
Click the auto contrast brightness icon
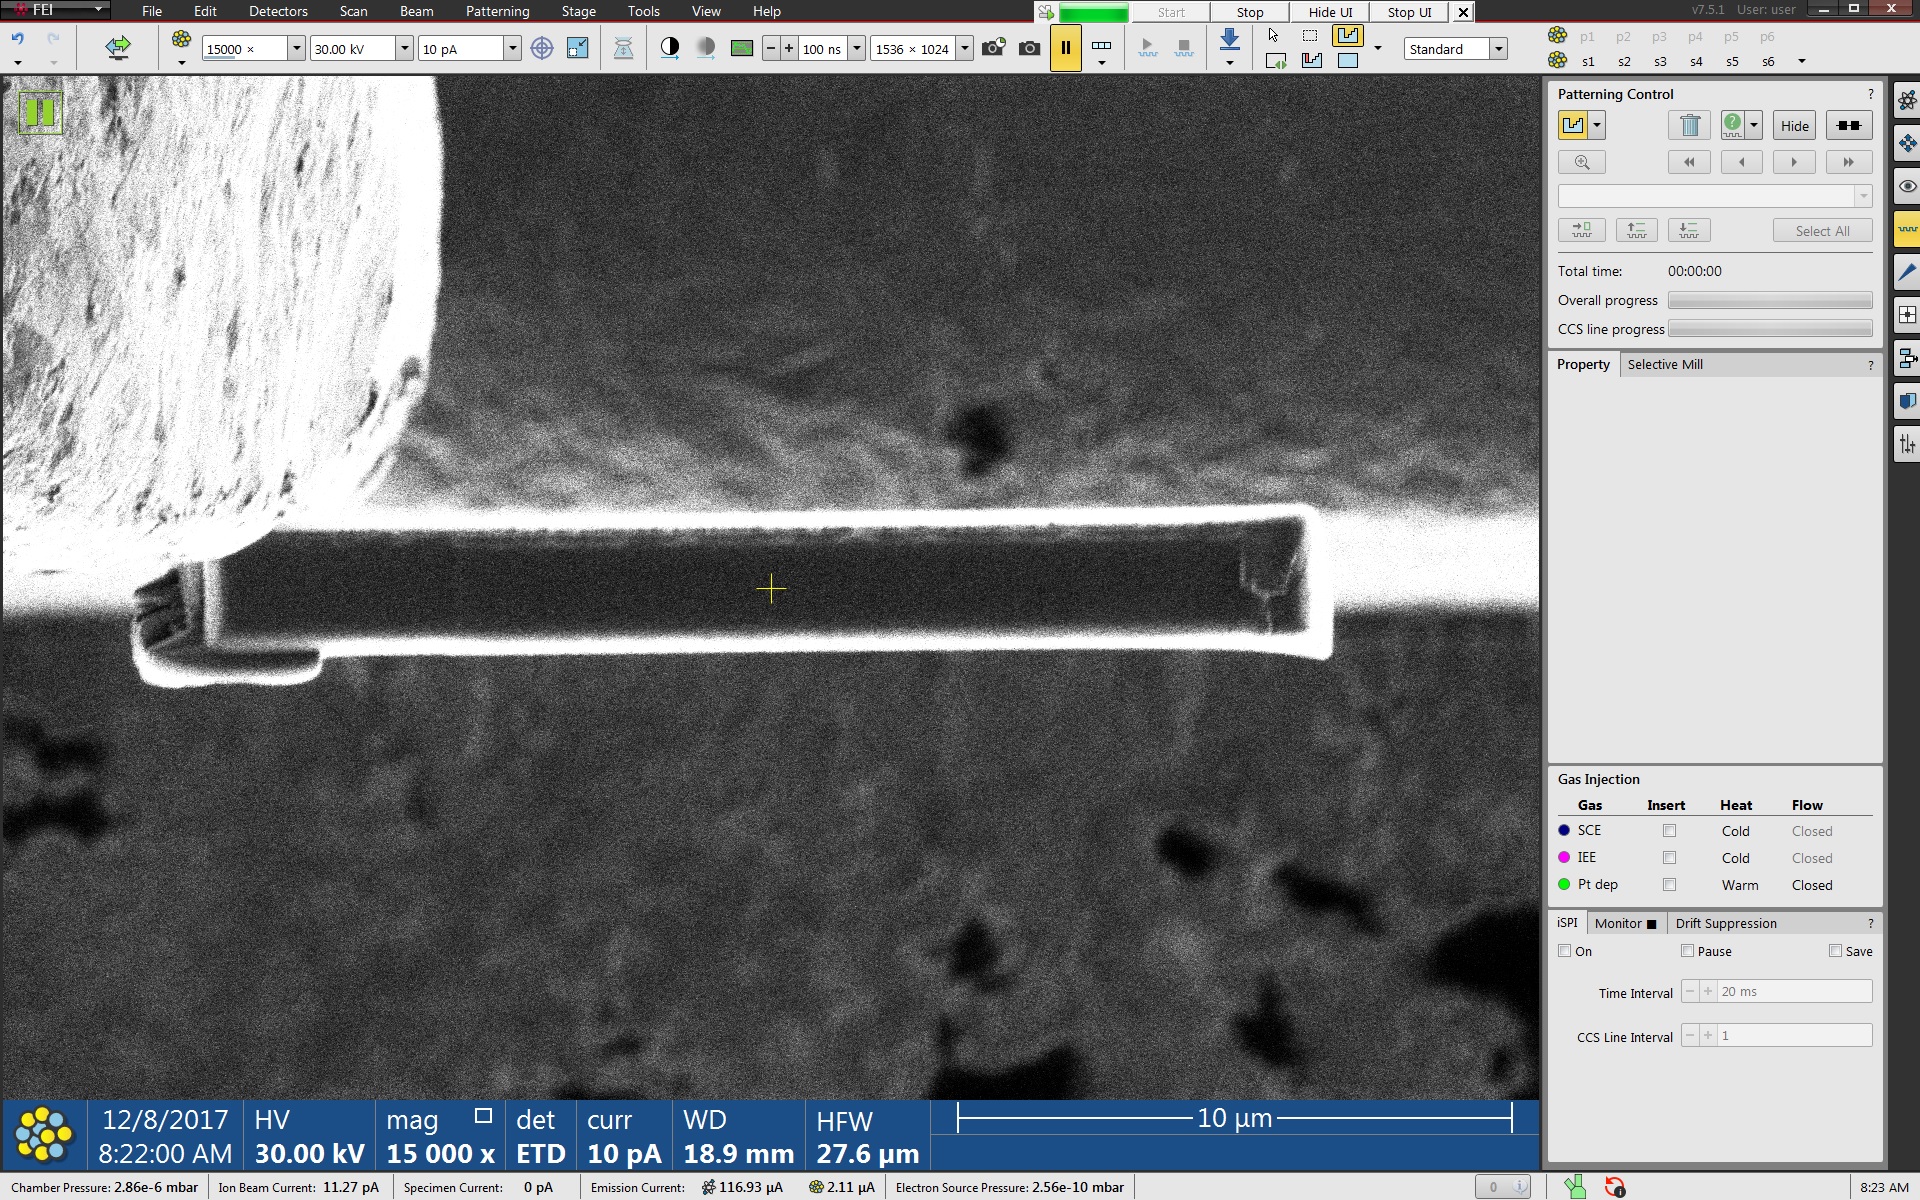click(670, 48)
